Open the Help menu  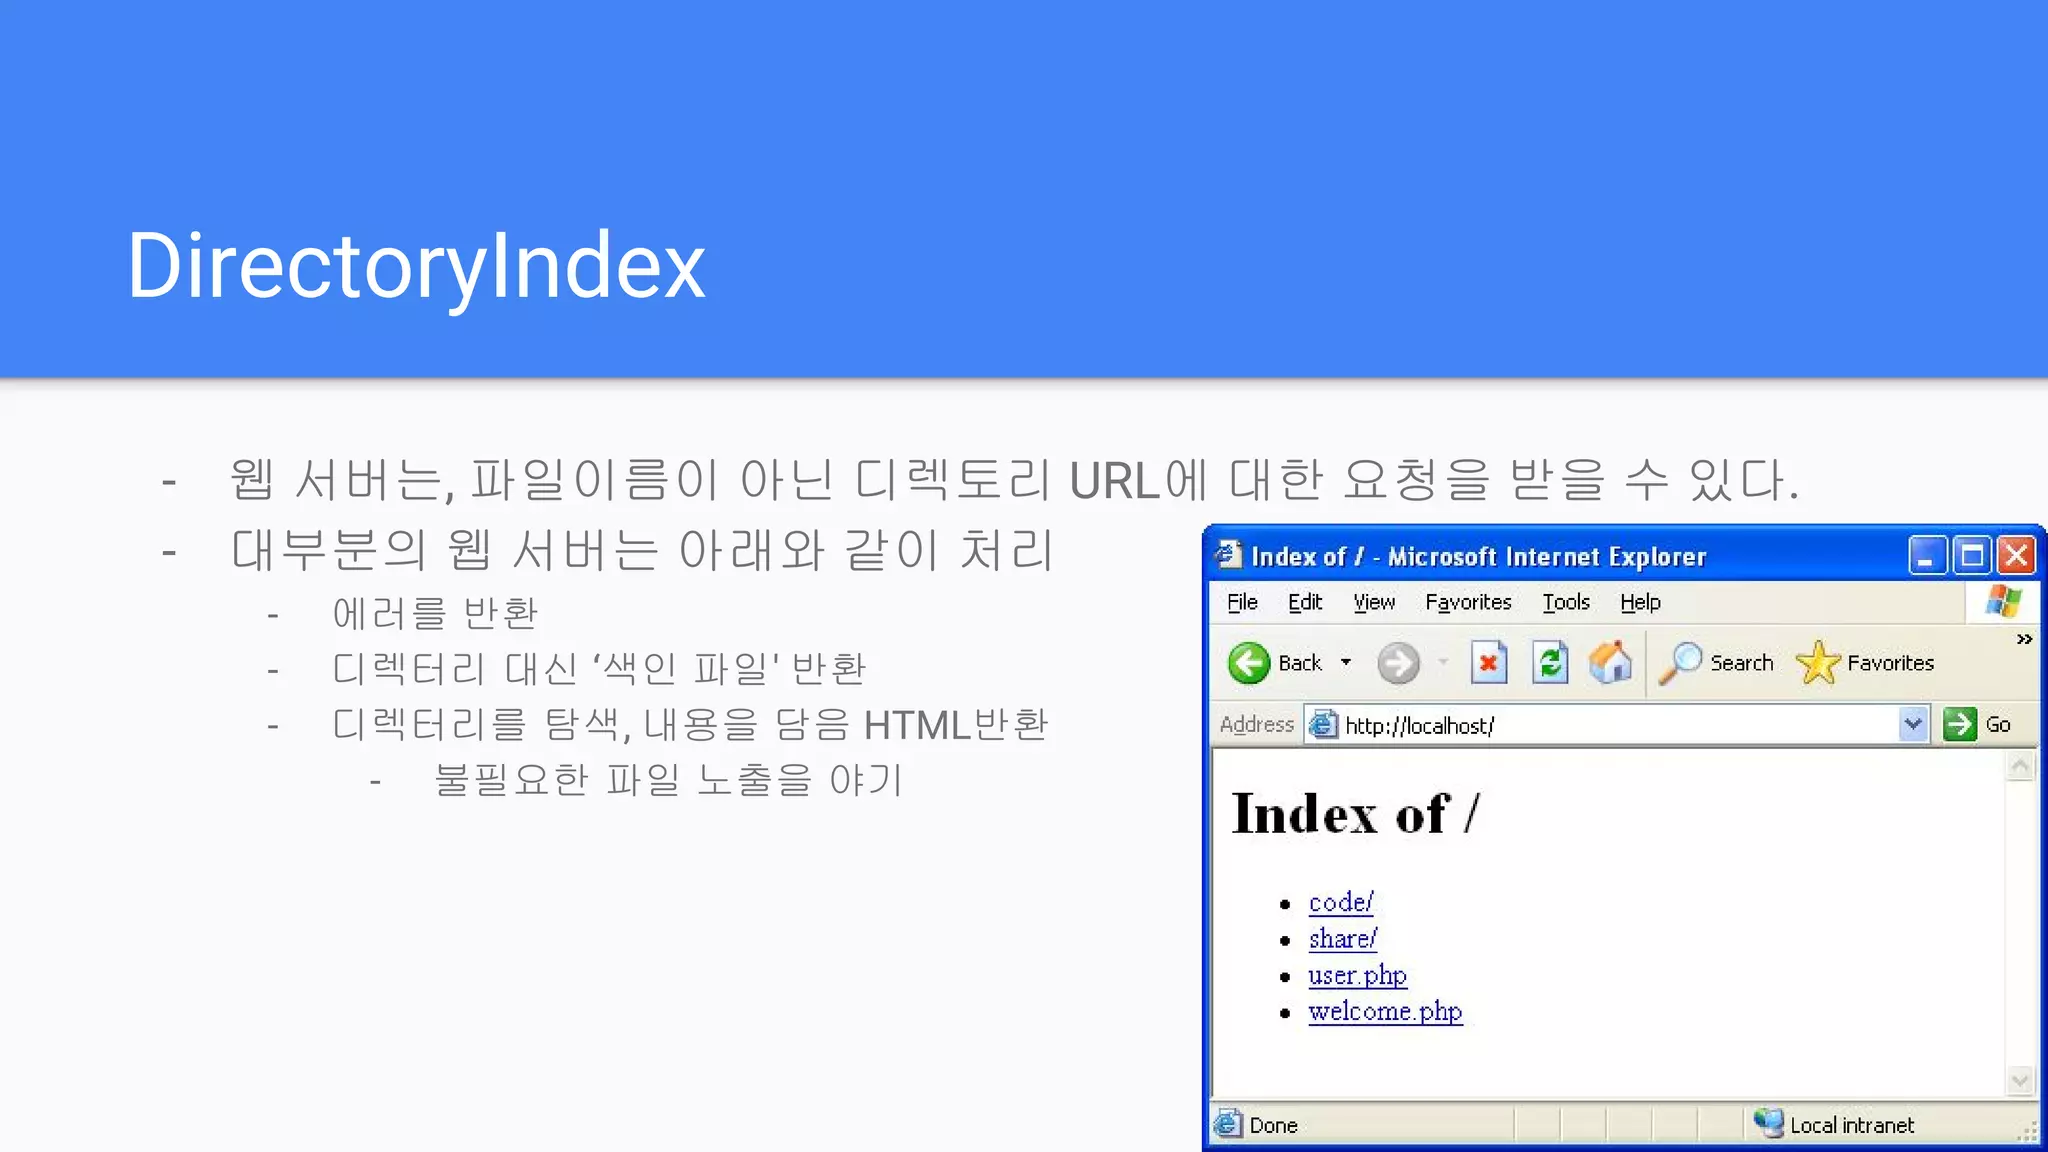click(x=1640, y=602)
